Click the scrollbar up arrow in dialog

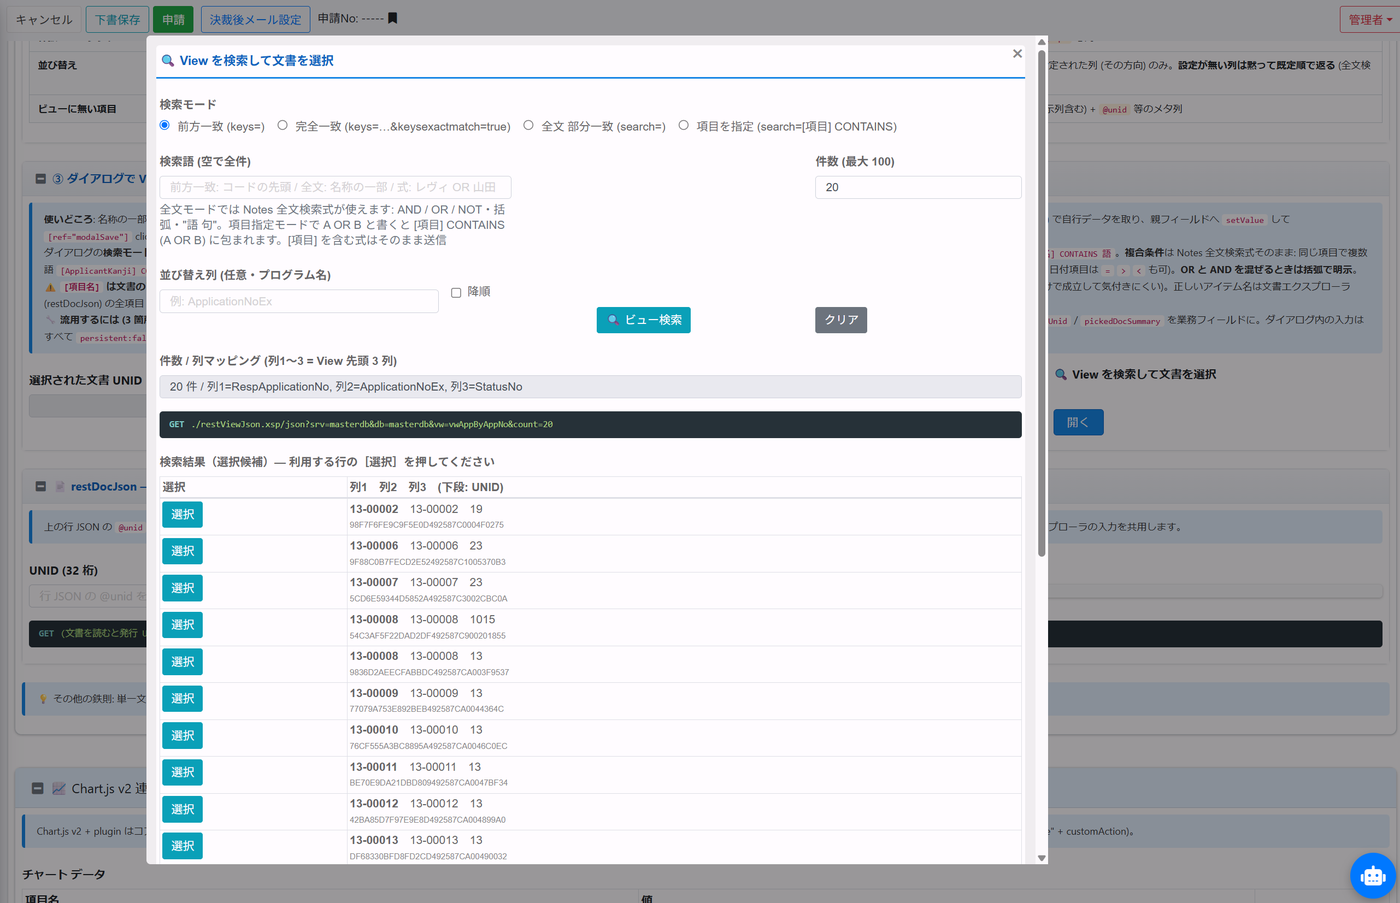pyautogui.click(x=1041, y=42)
